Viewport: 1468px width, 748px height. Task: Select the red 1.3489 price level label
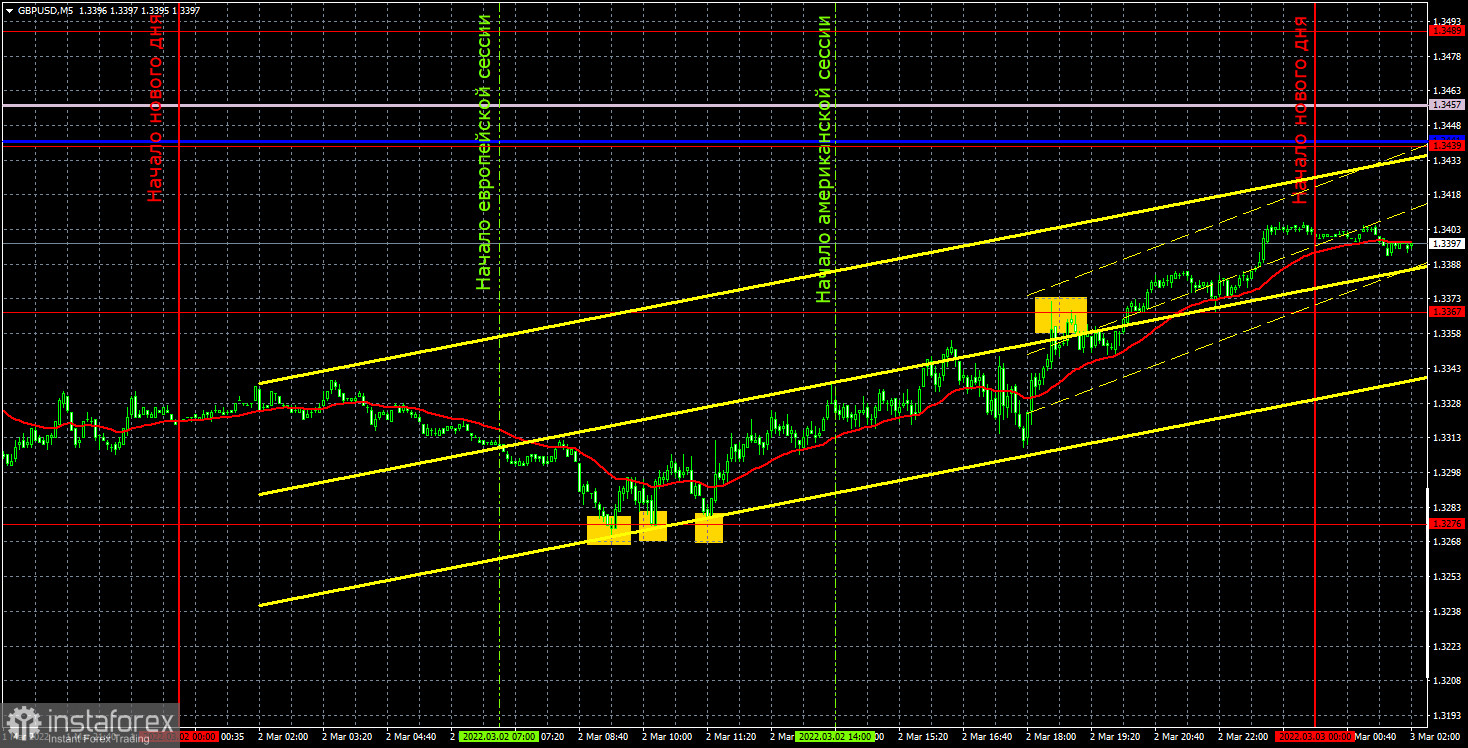click(1447, 31)
